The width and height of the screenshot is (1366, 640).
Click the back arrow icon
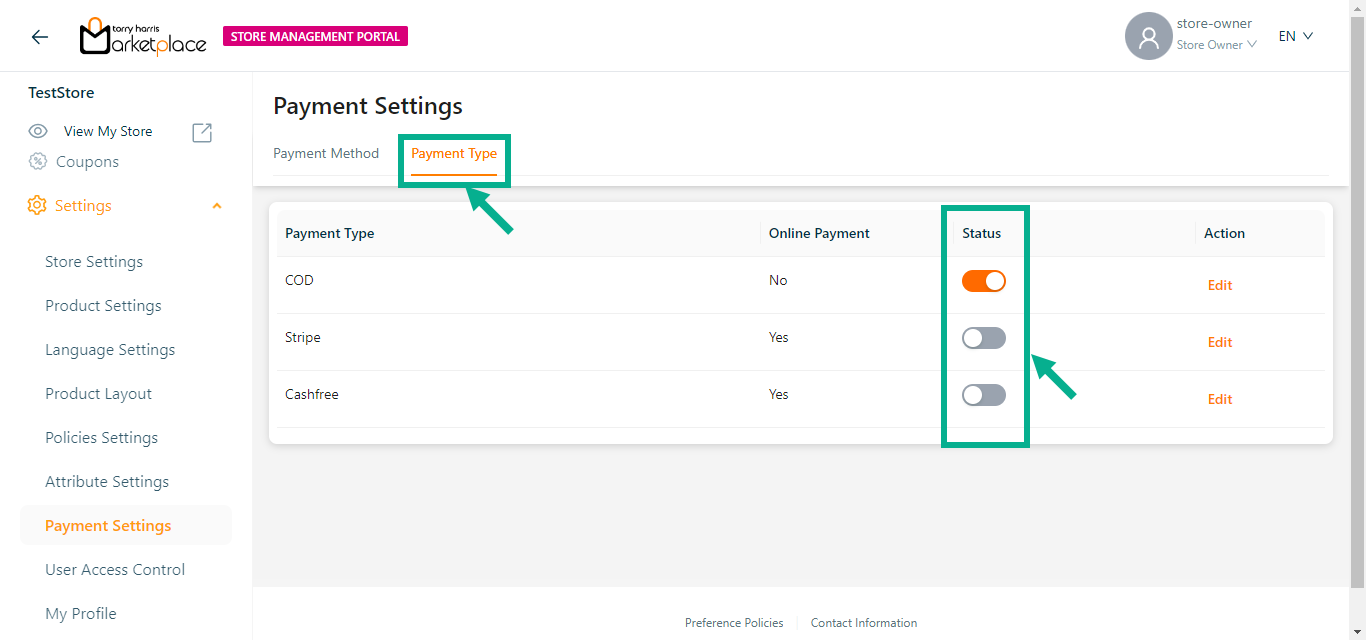pos(40,37)
